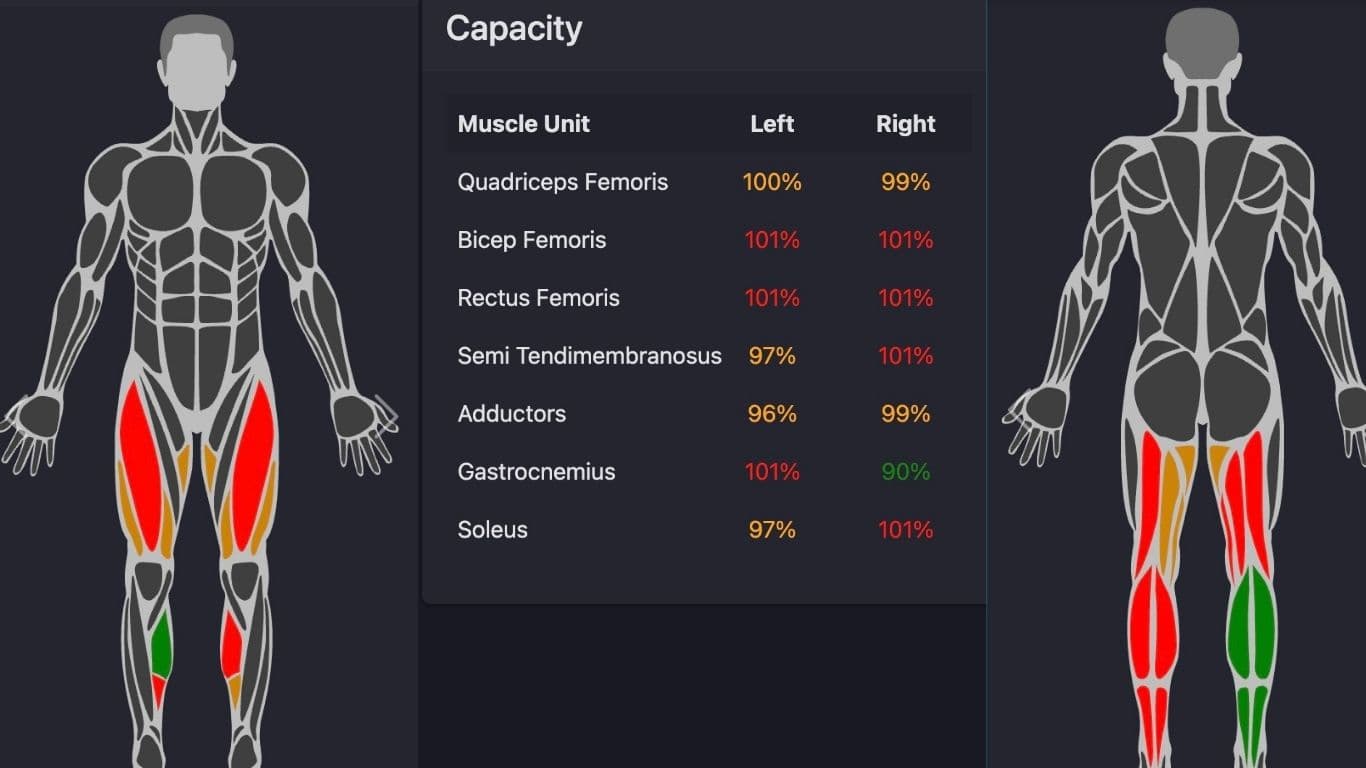Click the green 90% Gastrocnemius value
Viewport: 1366px width, 768px height.
(x=906, y=472)
